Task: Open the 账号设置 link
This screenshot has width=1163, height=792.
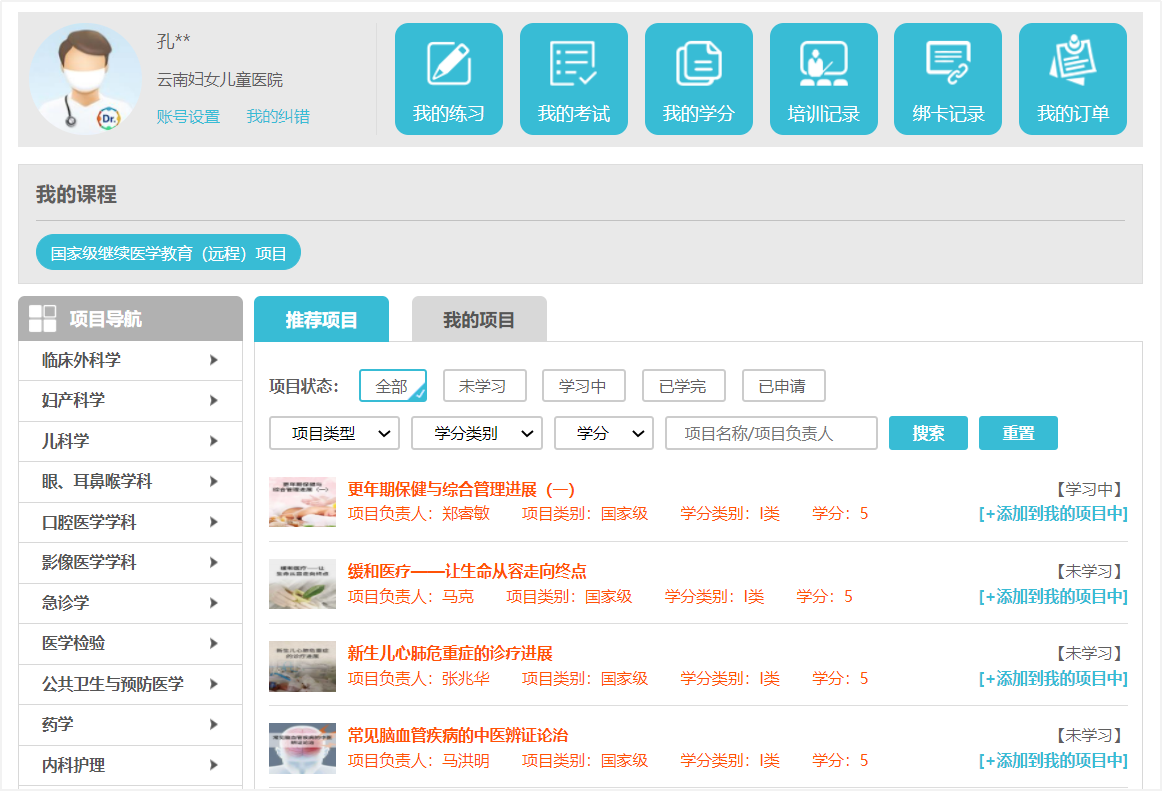Action: point(188,117)
